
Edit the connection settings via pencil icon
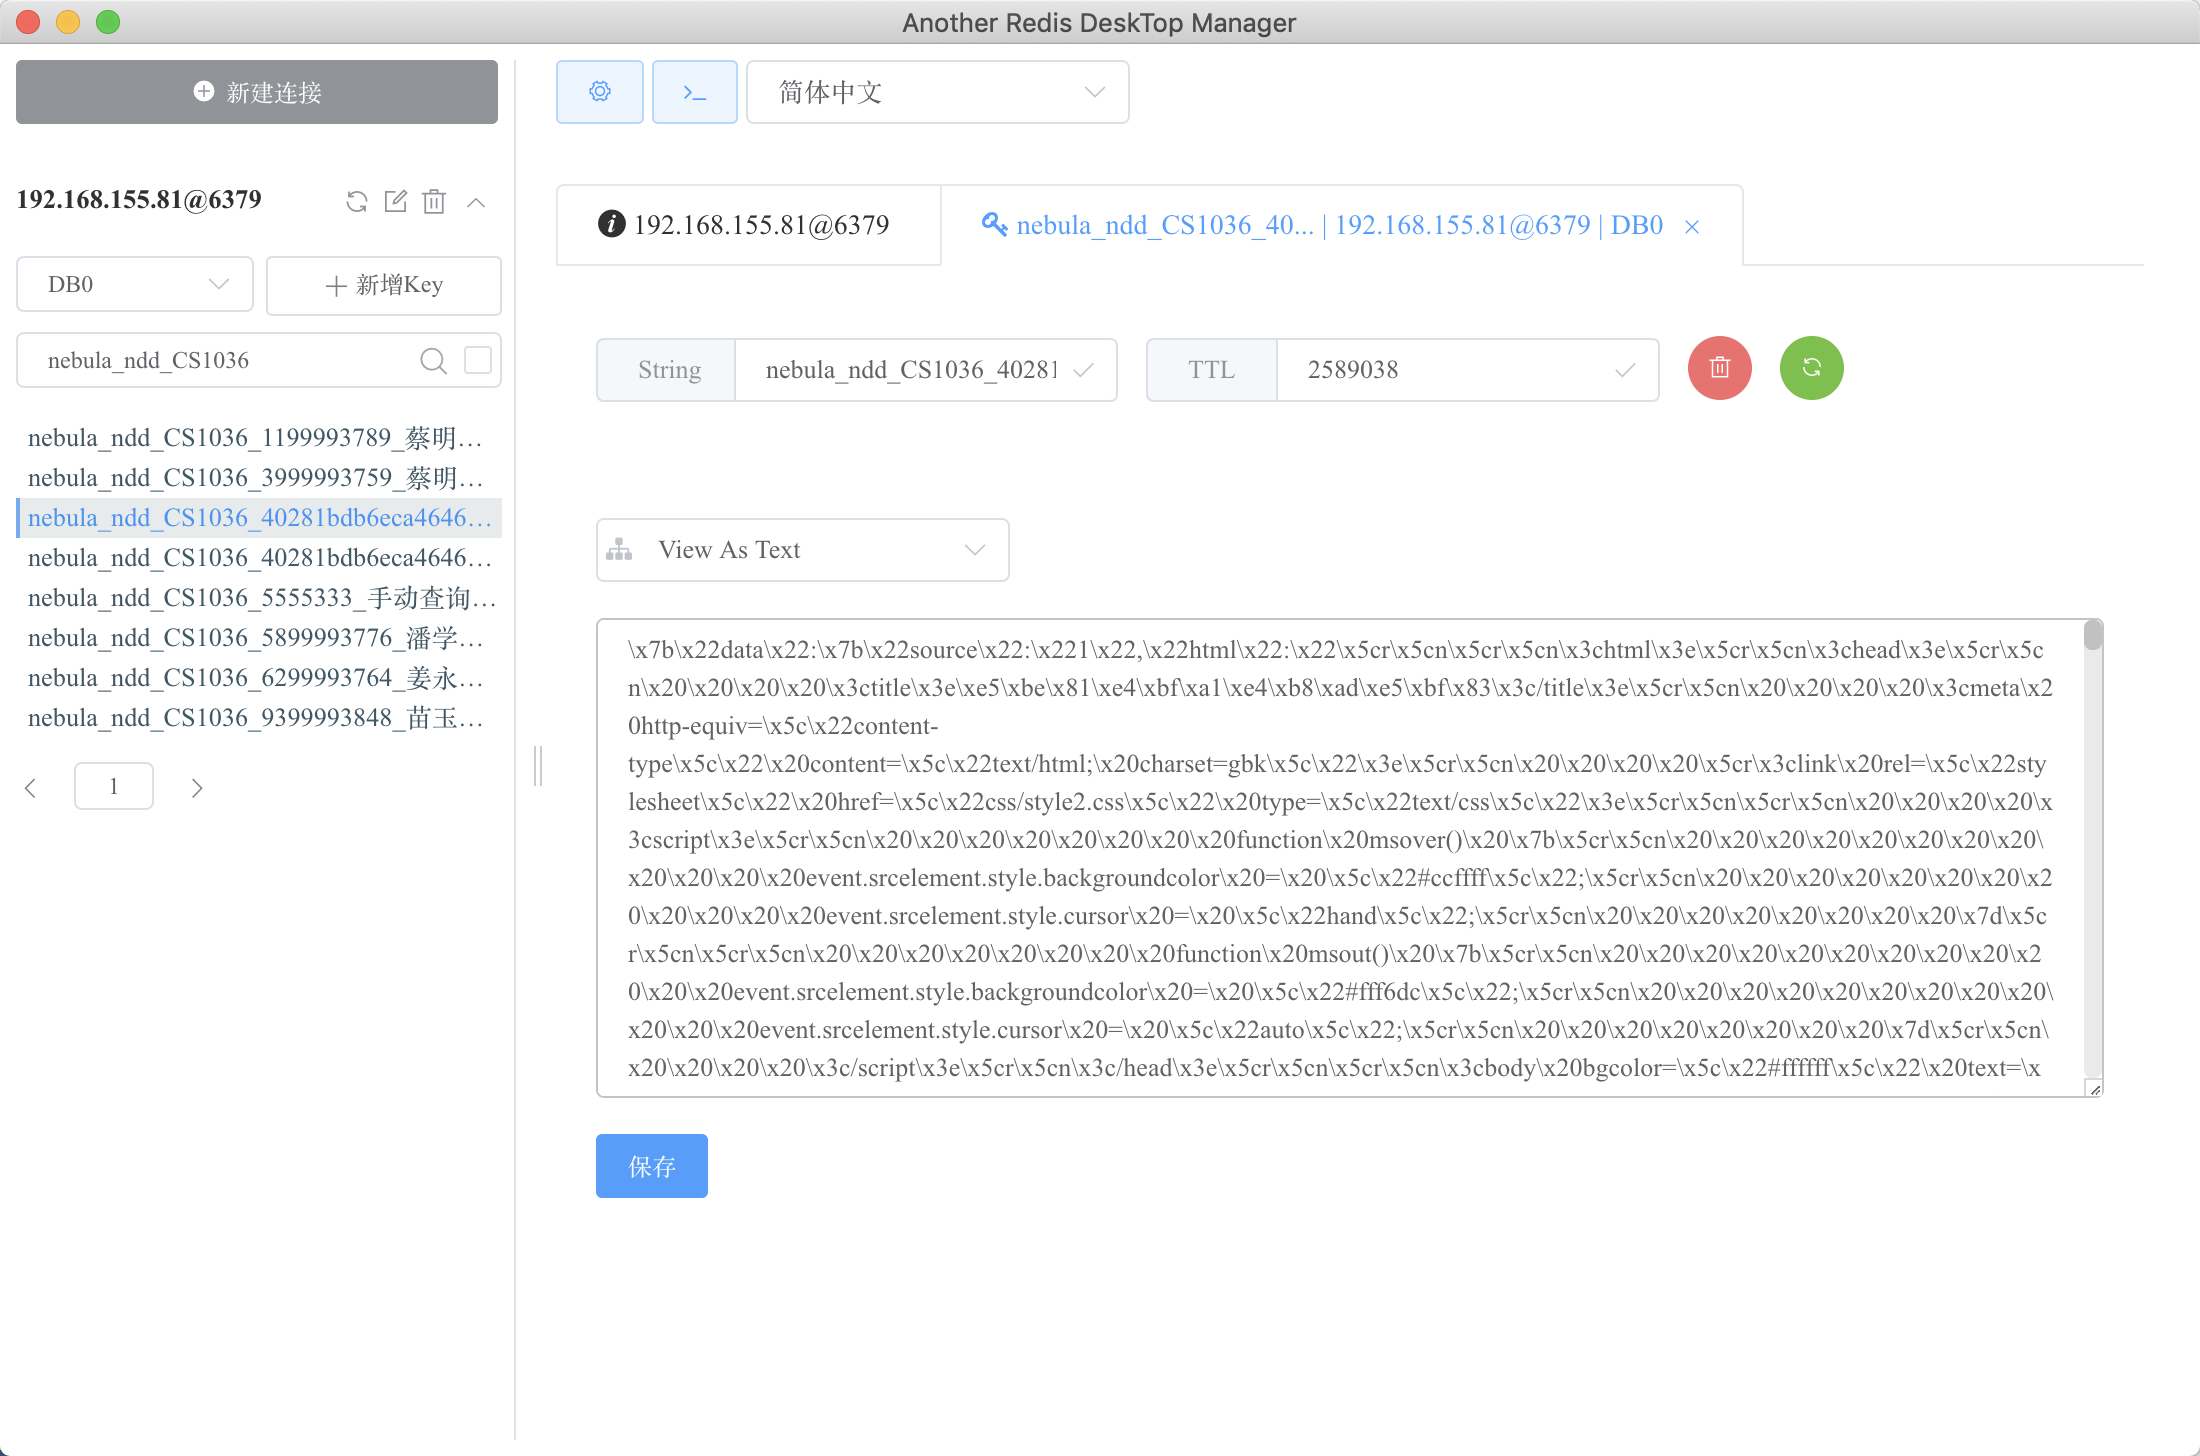click(x=395, y=202)
